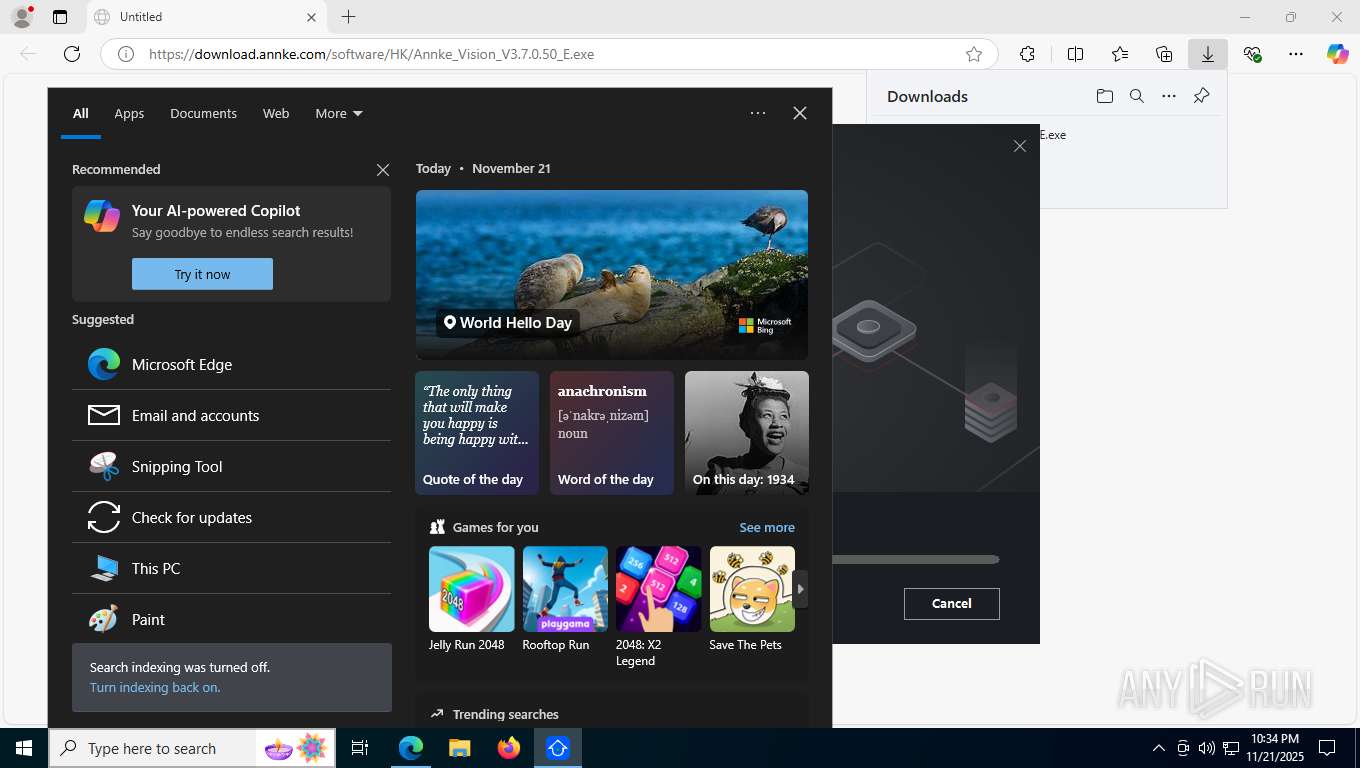Expand the More filter dropdown
1360x768 pixels.
[x=339, y=113]
